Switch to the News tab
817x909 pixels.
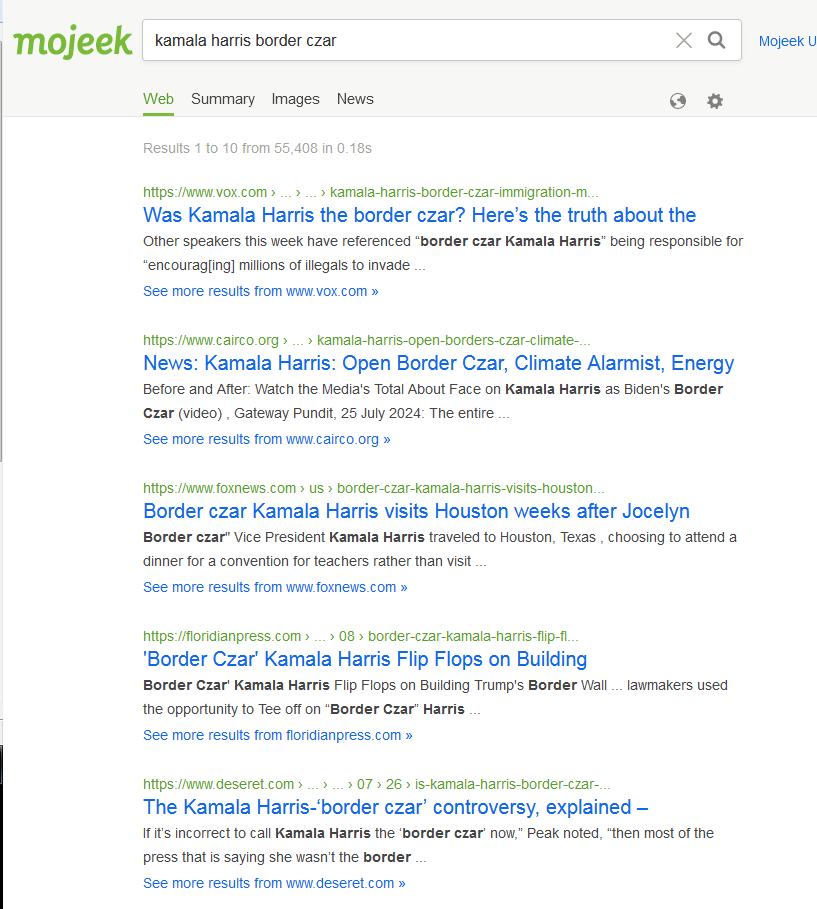click(x=355, y=99)
